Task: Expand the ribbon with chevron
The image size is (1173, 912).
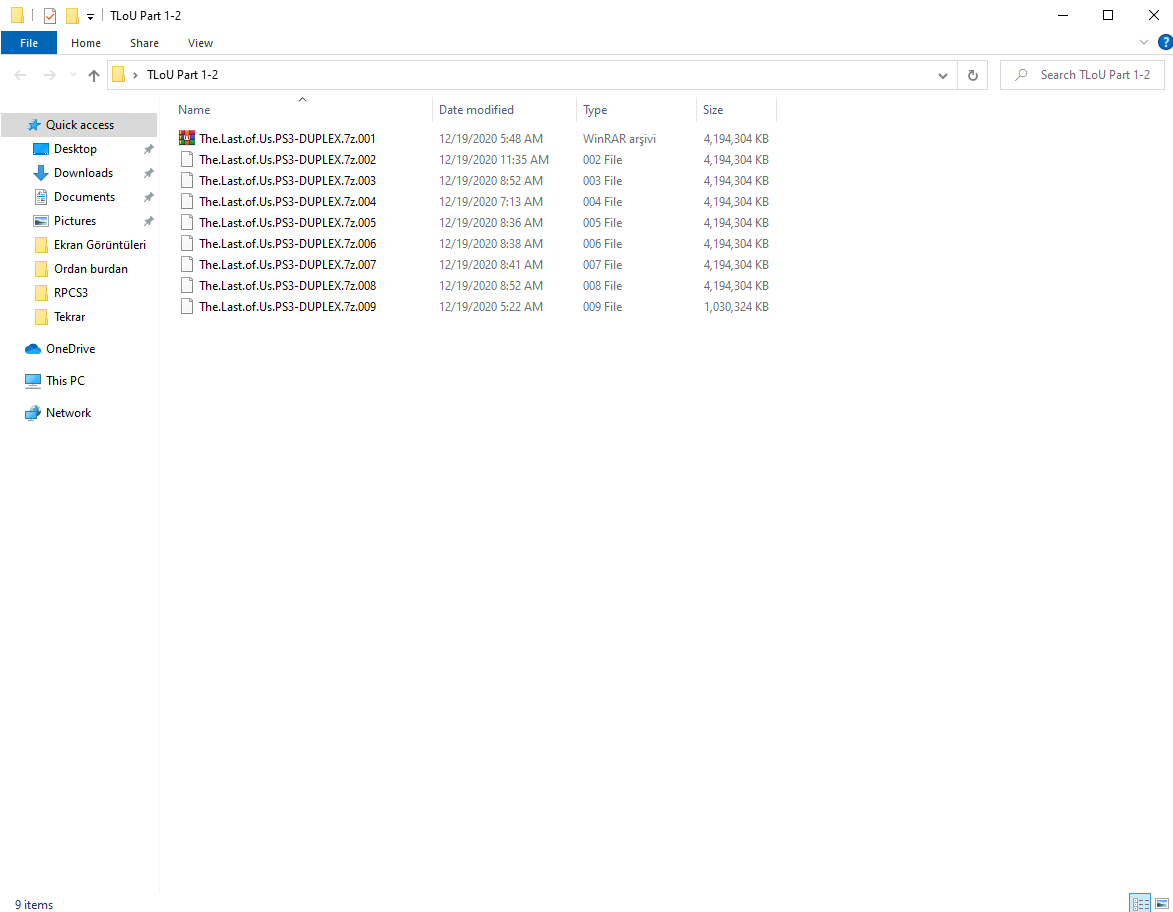Action: coord(1144,43)
